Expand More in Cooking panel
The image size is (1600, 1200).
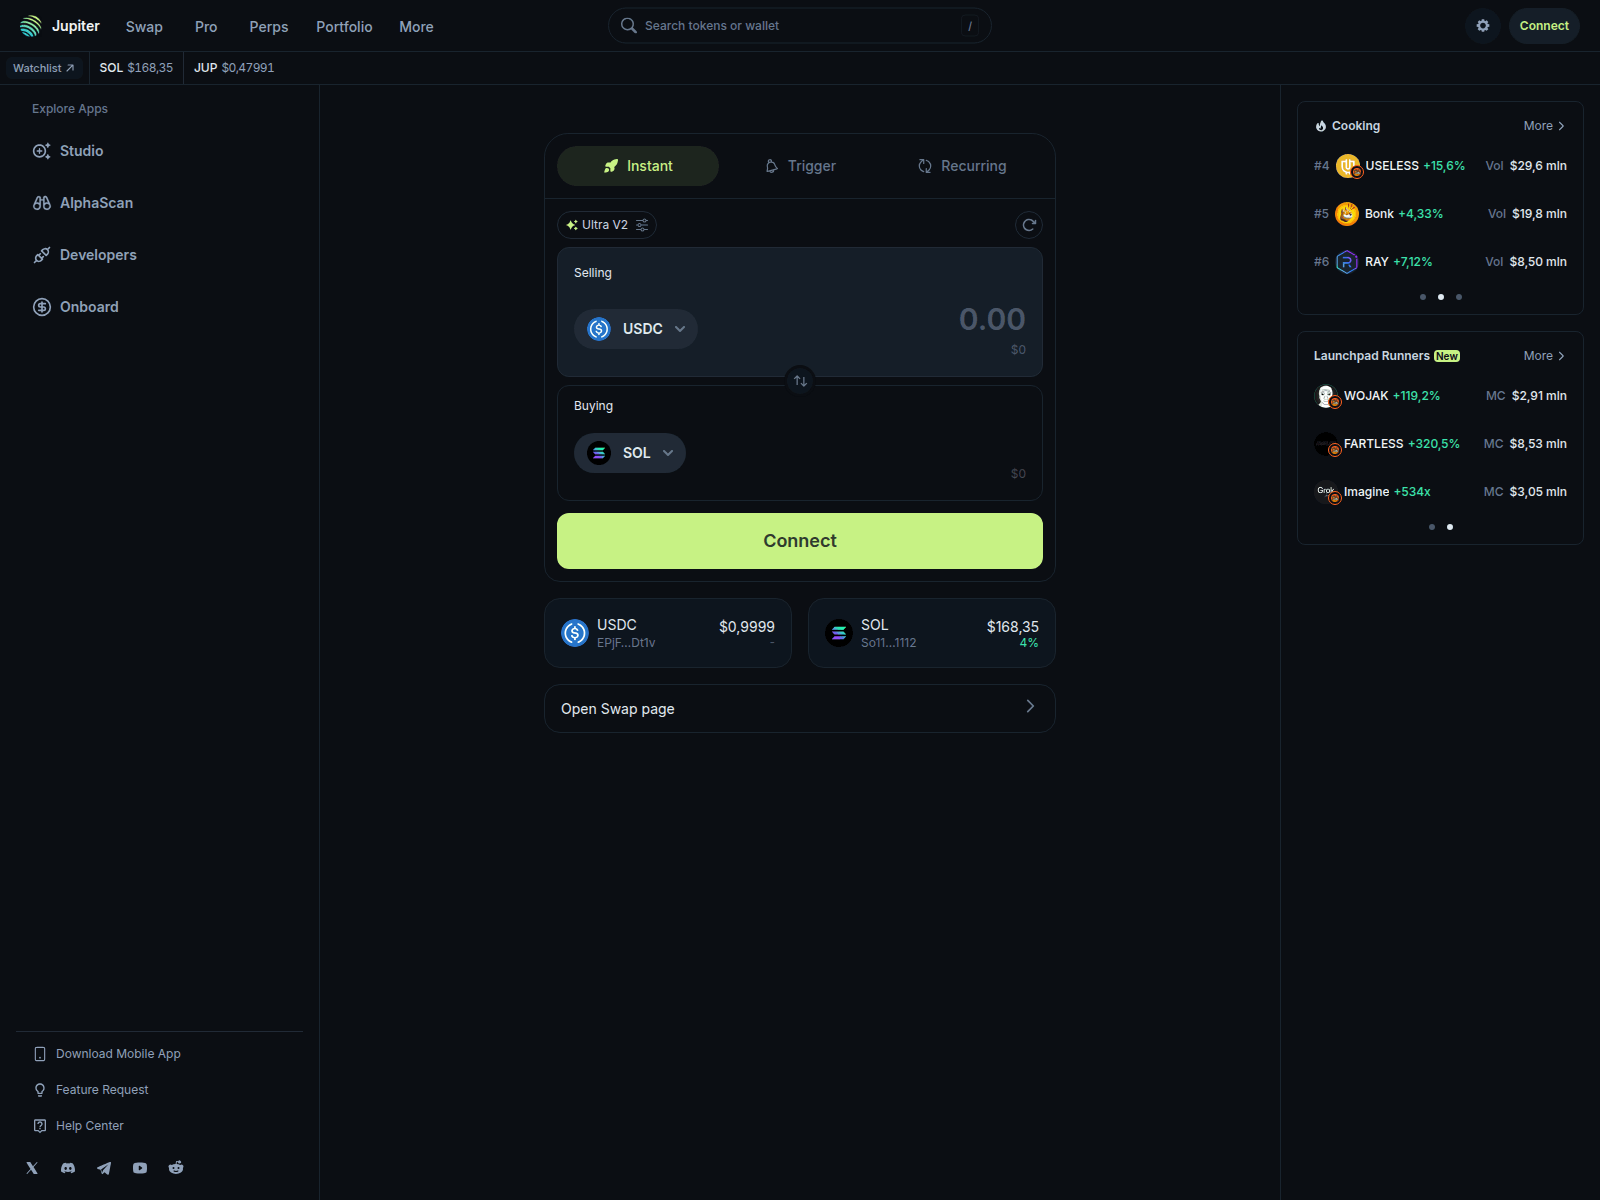pos(1544,126)
